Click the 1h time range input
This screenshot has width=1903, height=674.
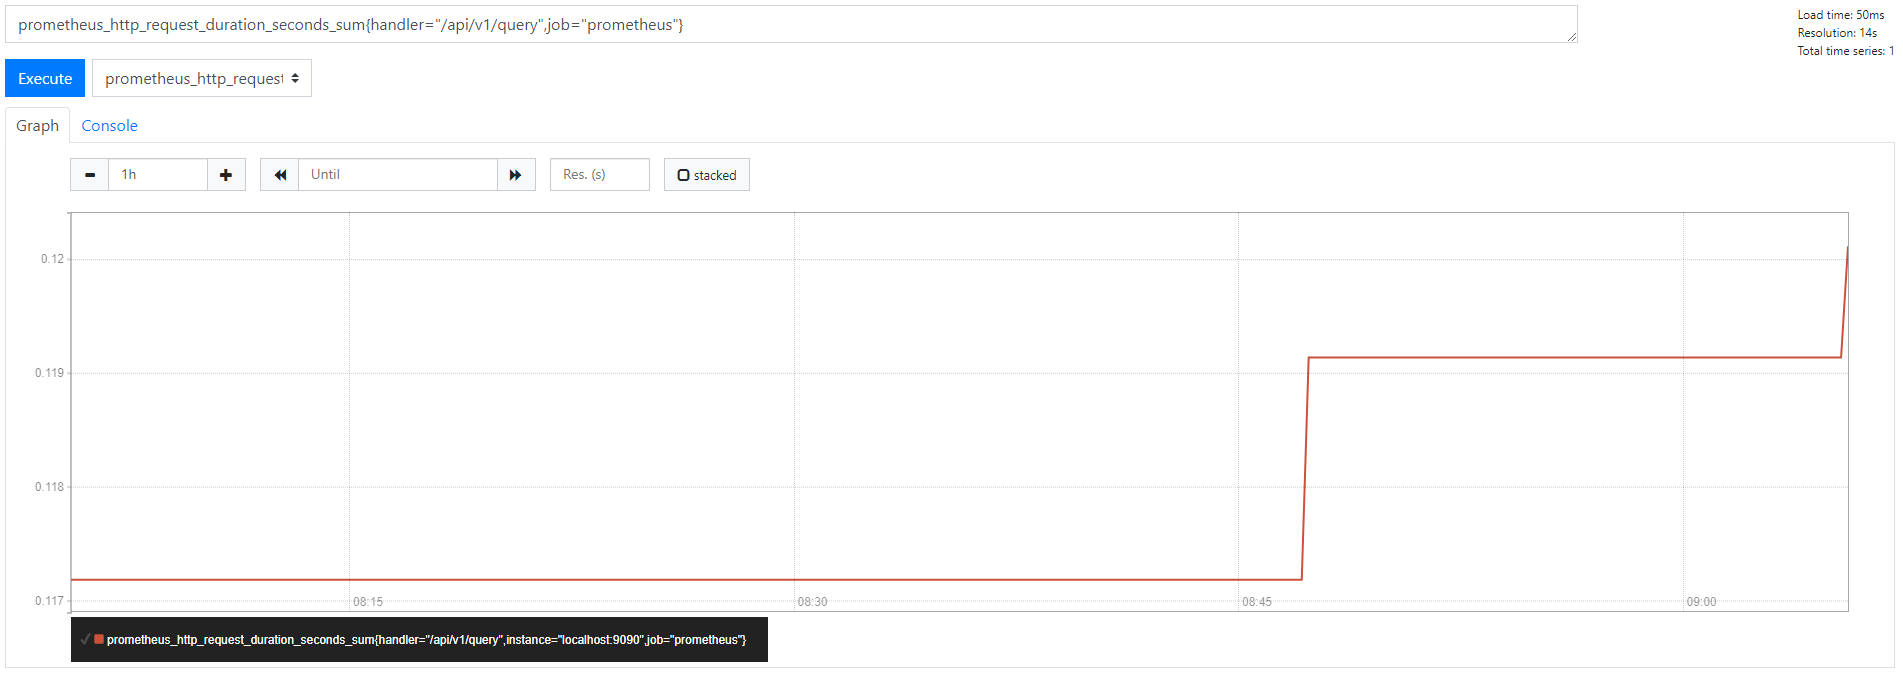(x=158, y=175)
